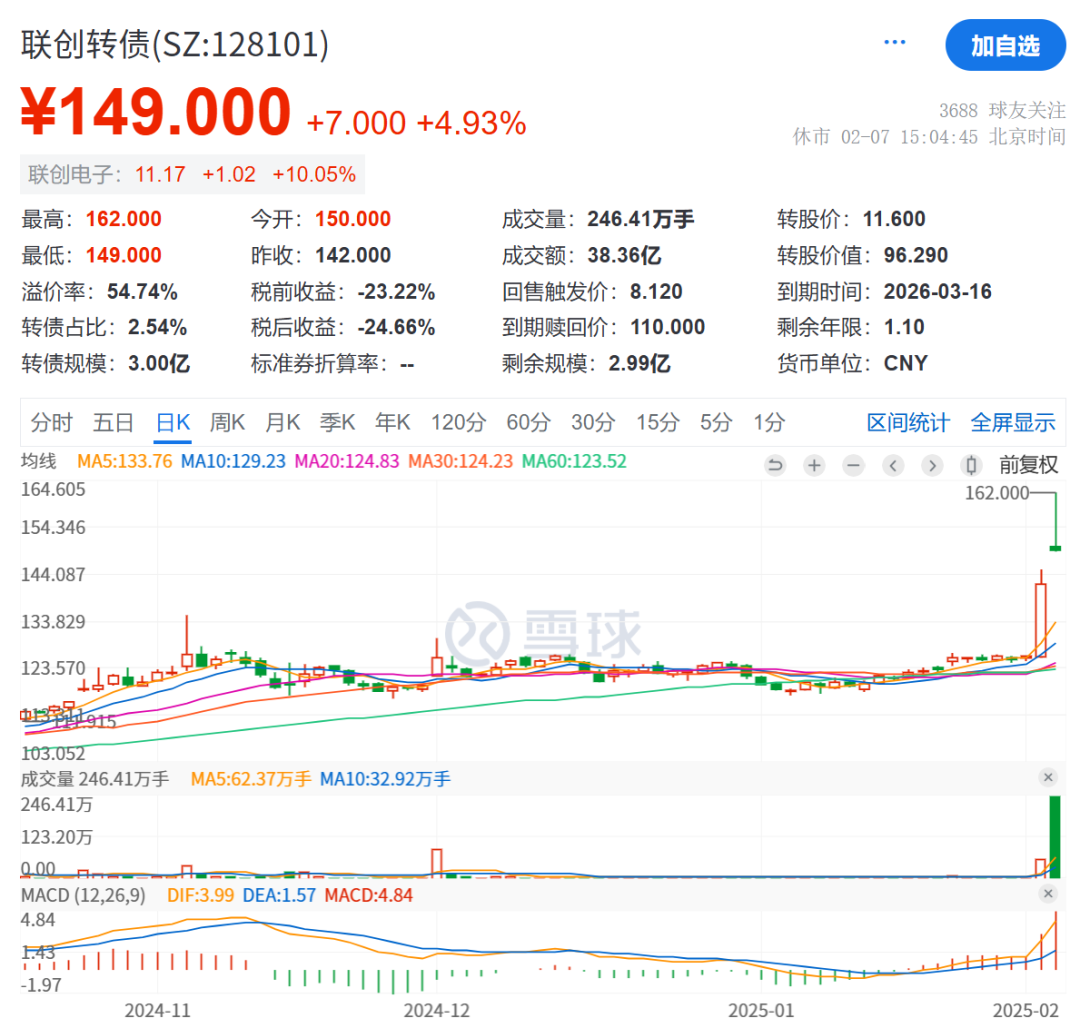Click the 加自选 button
This screenshot has height=1028, width=1080.
1005,45
